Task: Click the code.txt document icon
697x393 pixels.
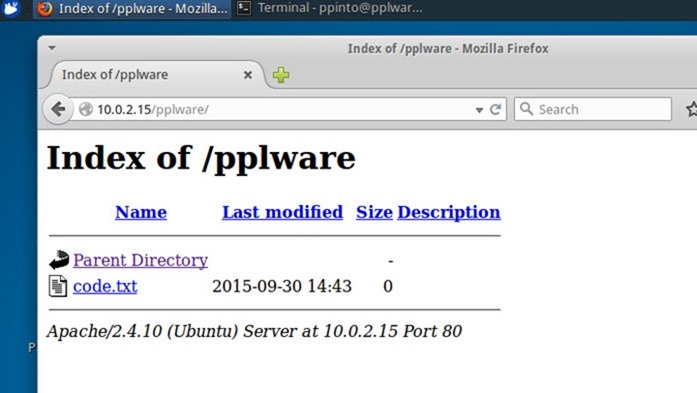Action: (57, 286)
